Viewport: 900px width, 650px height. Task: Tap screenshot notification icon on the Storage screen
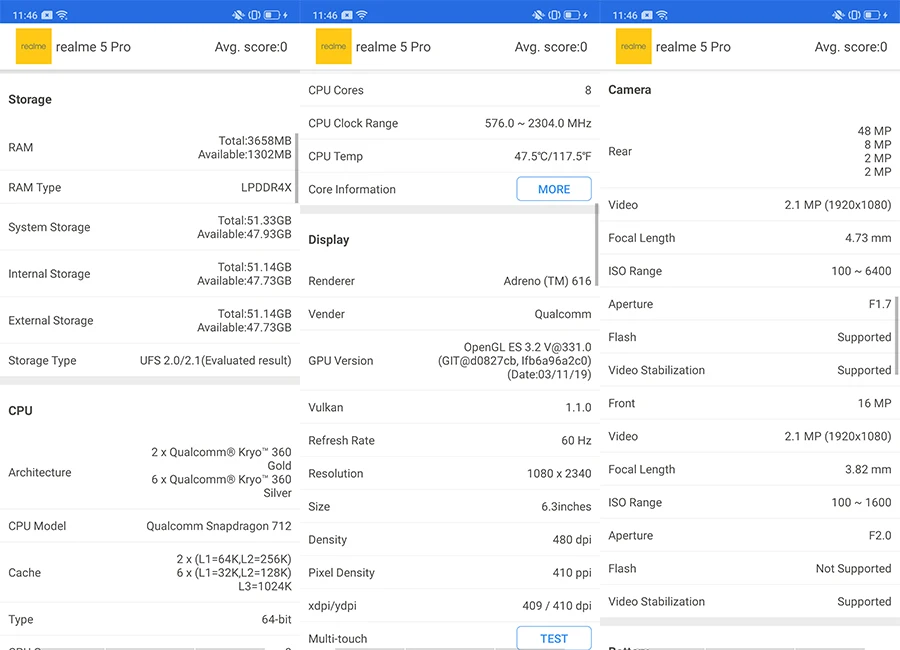(47, 15)
